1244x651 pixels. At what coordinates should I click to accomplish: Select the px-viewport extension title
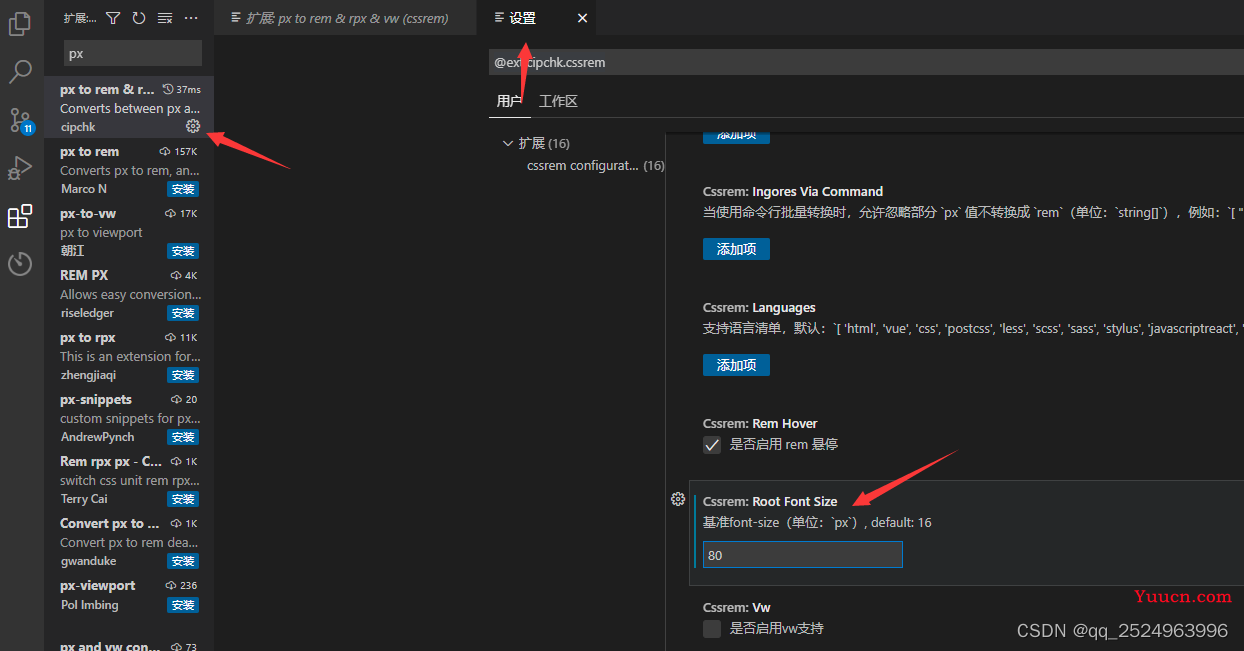point(98,586)
